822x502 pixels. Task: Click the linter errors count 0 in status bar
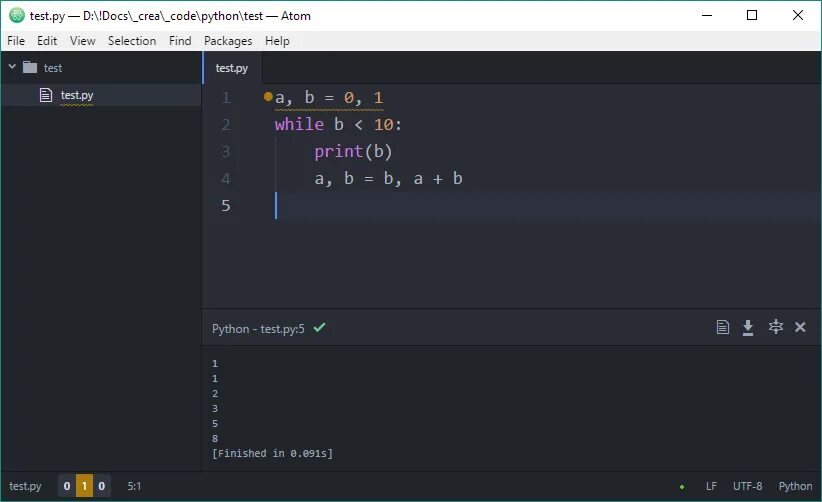click(67, 486)
